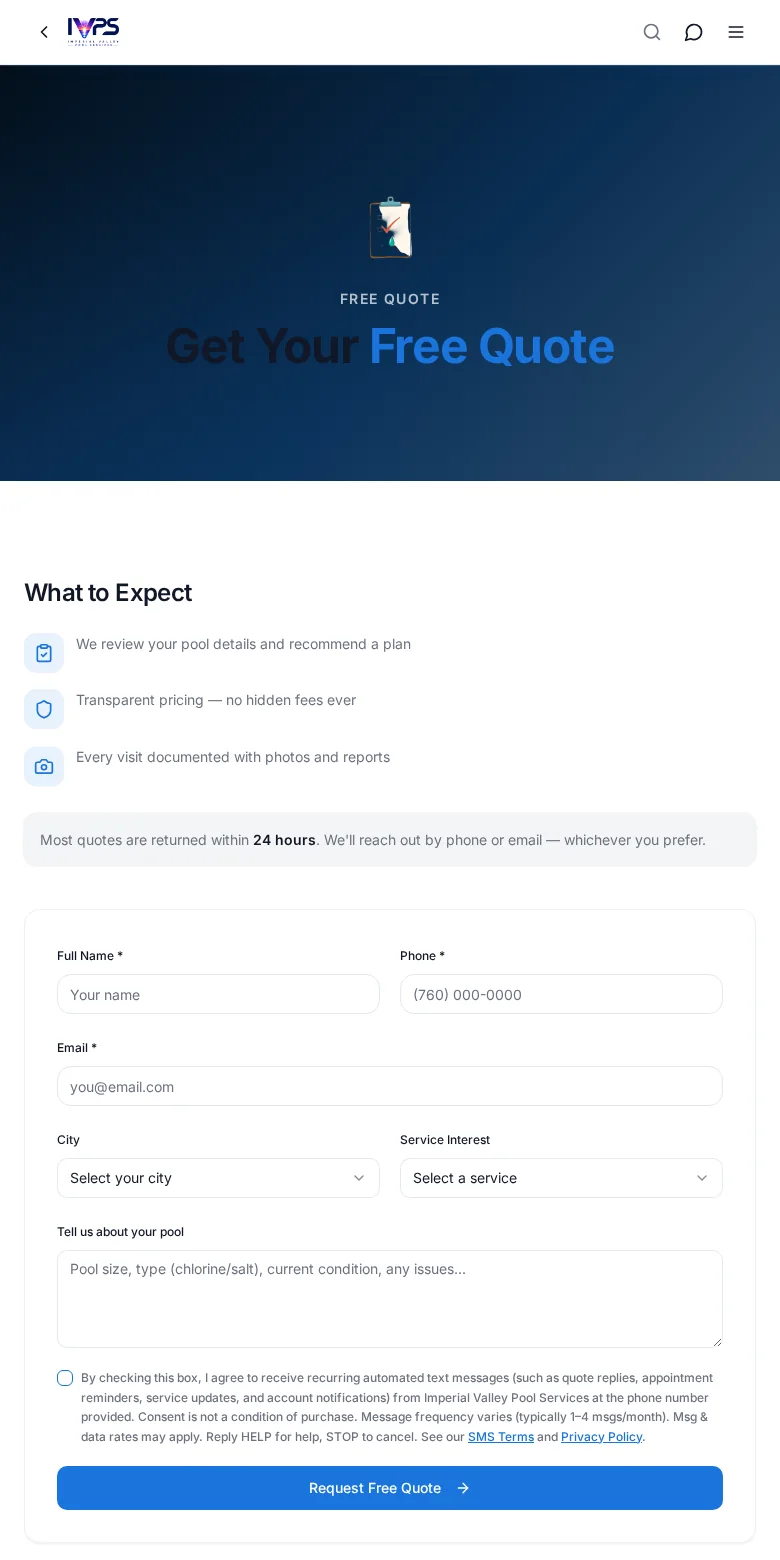Focus the Full Name field
The height and width of the screenshot is (1560, 780).
[218, 994]
